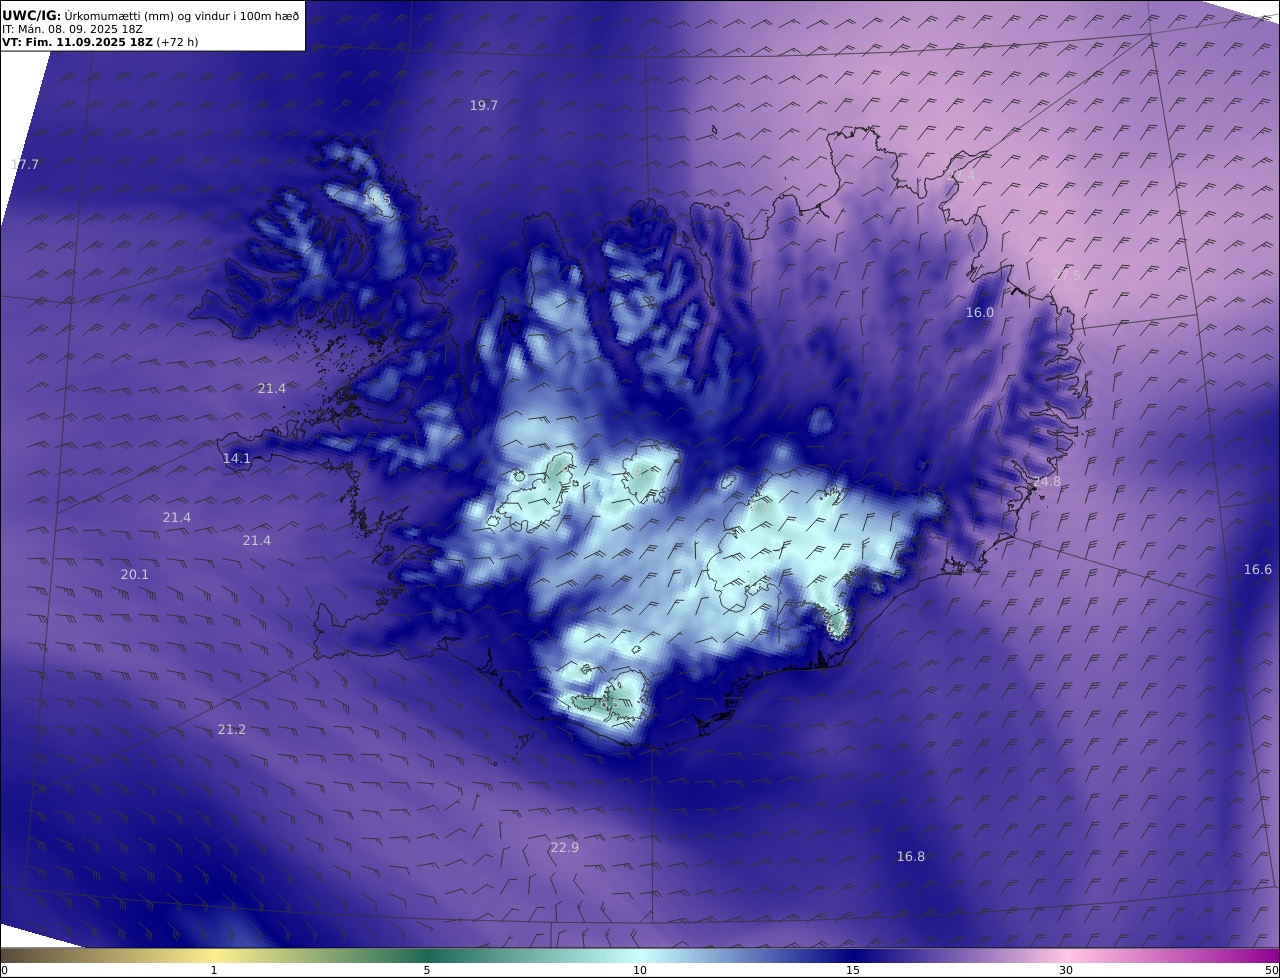The width and height of the screenshot is (1280, 978).
Task: Click the colorbar tick label 50
Action: tap(1272, 970)
